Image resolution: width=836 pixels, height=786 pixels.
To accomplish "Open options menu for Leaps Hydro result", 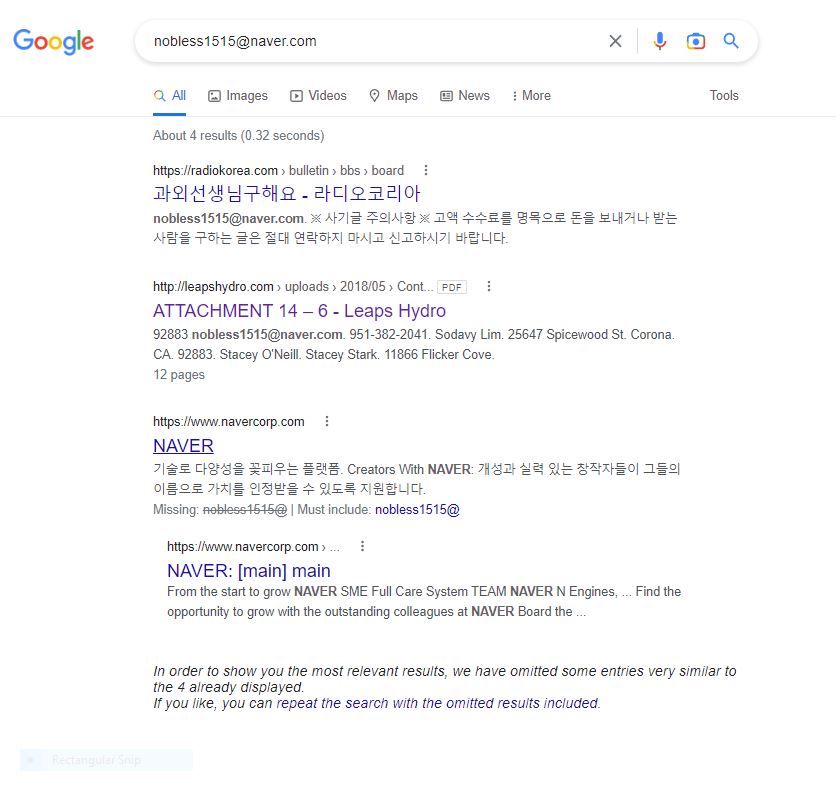I will pyautogui.click(x=489, y=286).
